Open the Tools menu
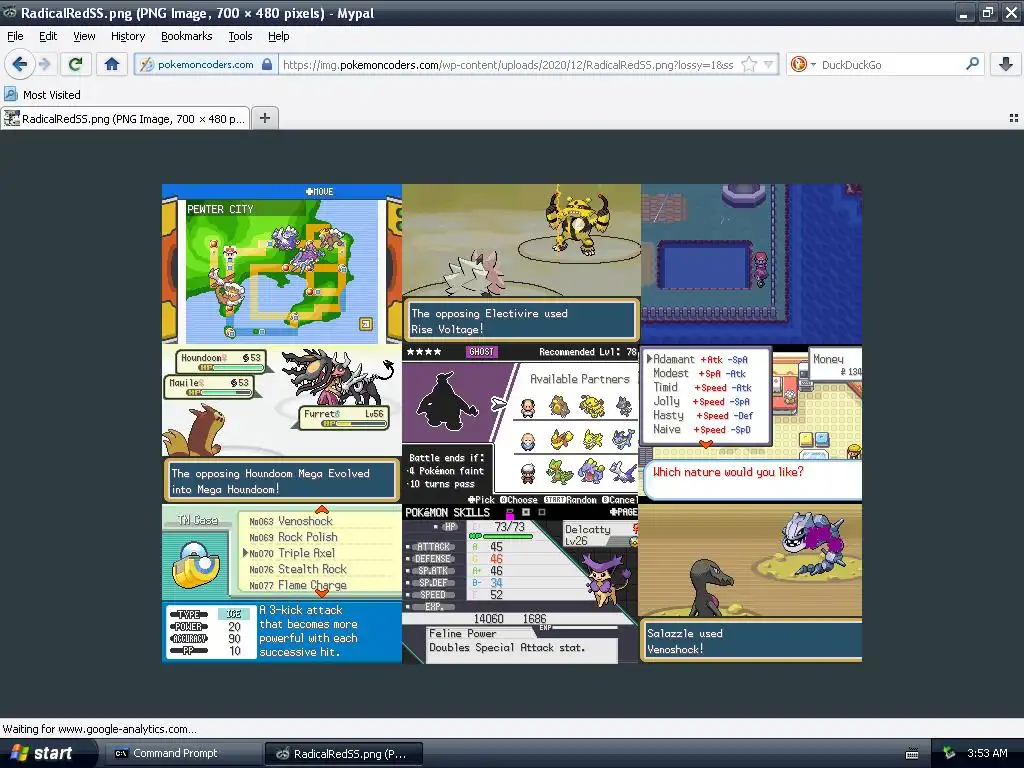The image size is (1024, 768). click(x=240, y=37)
